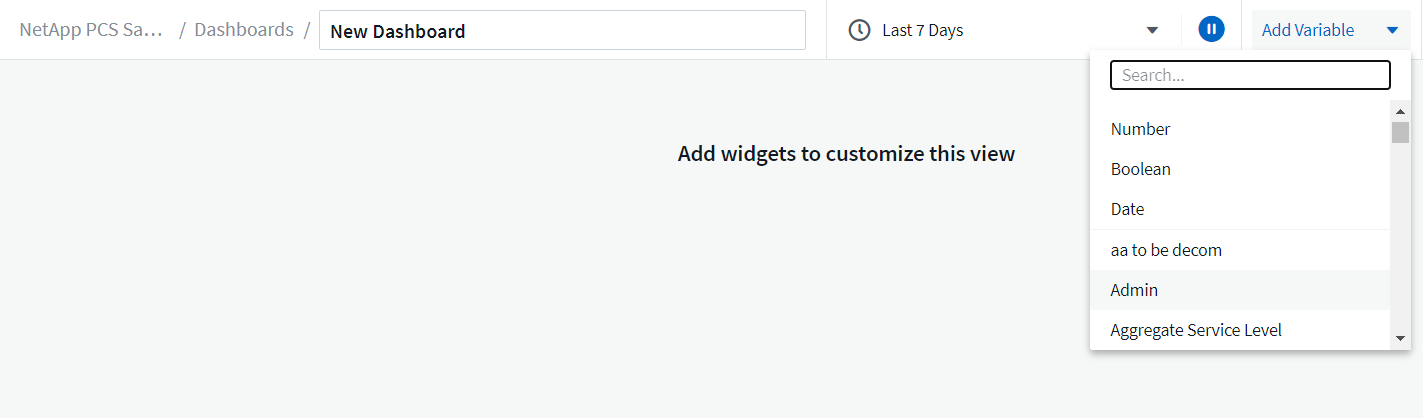
Task: Go to the Dashboards breadcrumb link
Action: coord(244,30)
